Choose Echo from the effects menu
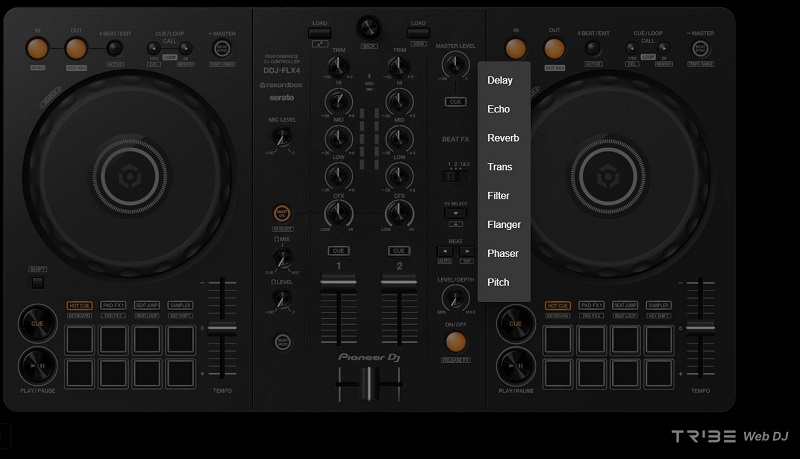 504,109
